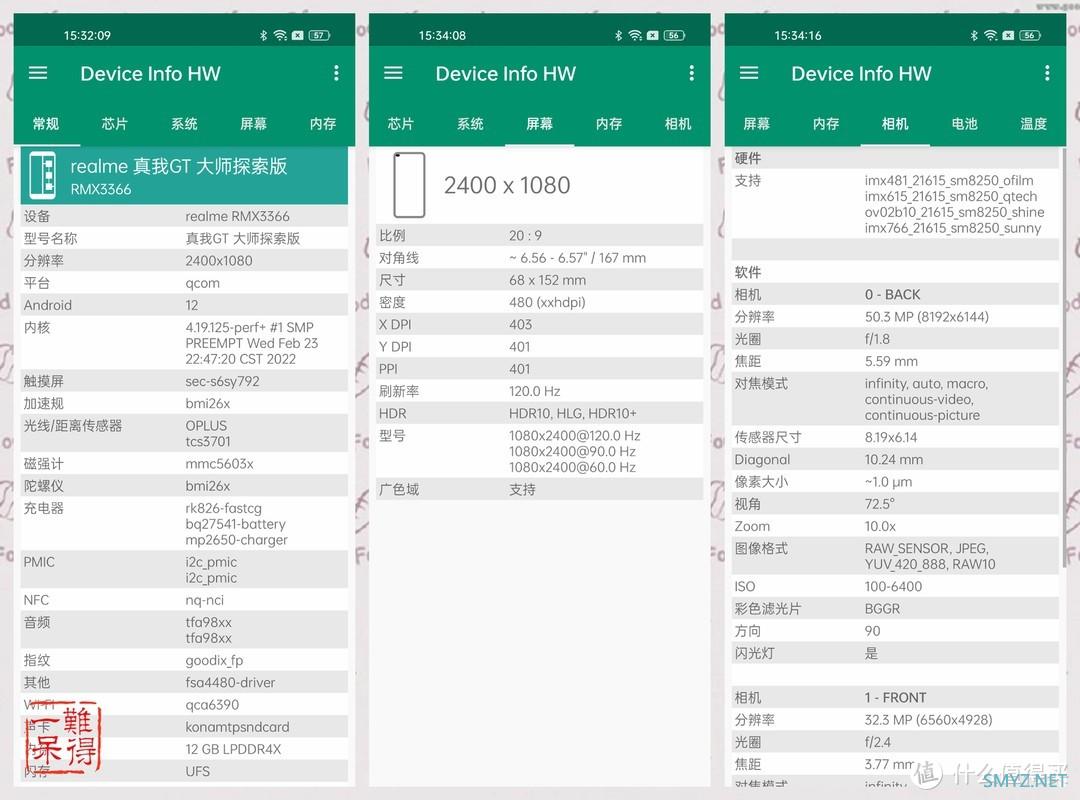Tap the phone outline icon beside 2400 x 1080
Viewport: 1080px width, 800px height.
409,185
